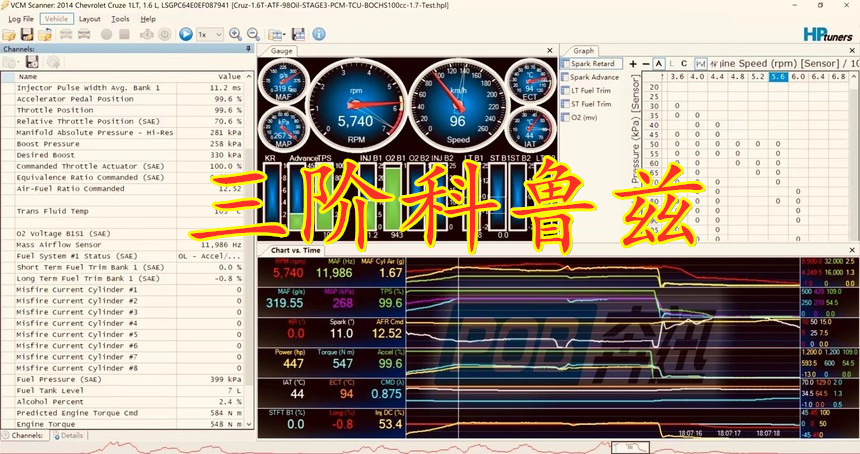Switch to the Channels bottom tab

[24, 435]
